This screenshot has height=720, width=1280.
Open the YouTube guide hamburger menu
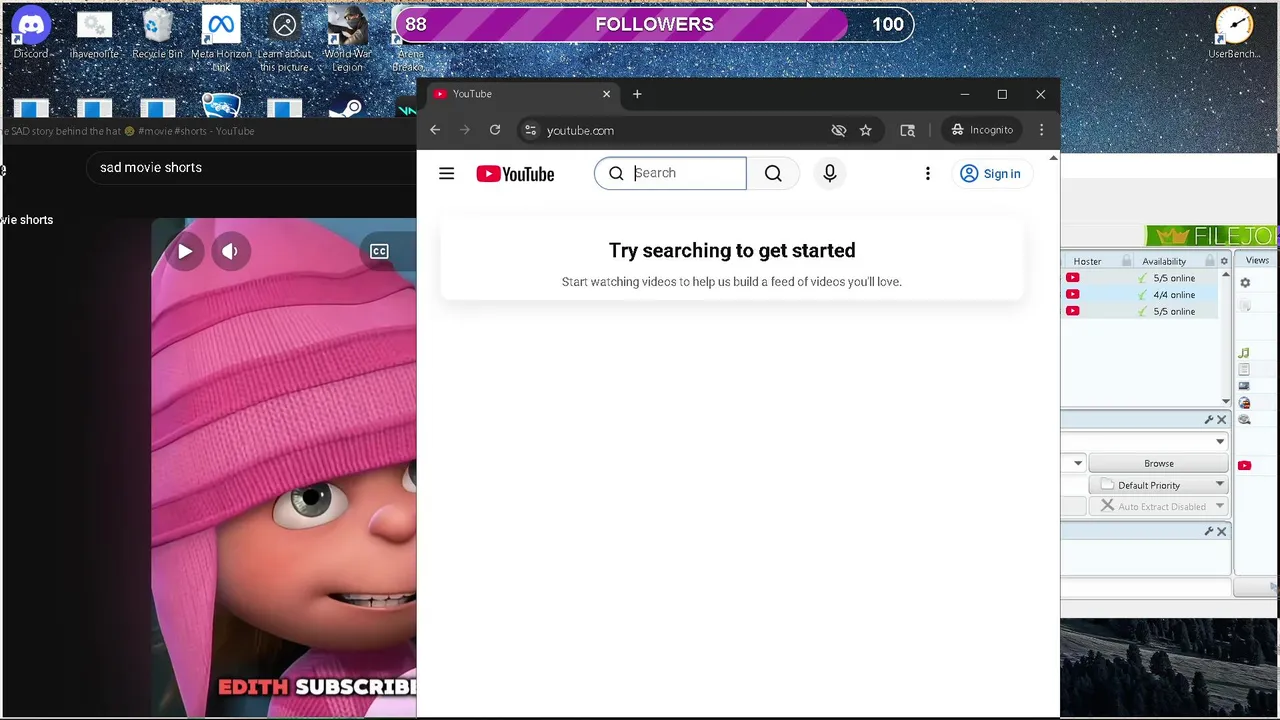tap(447, 173)
